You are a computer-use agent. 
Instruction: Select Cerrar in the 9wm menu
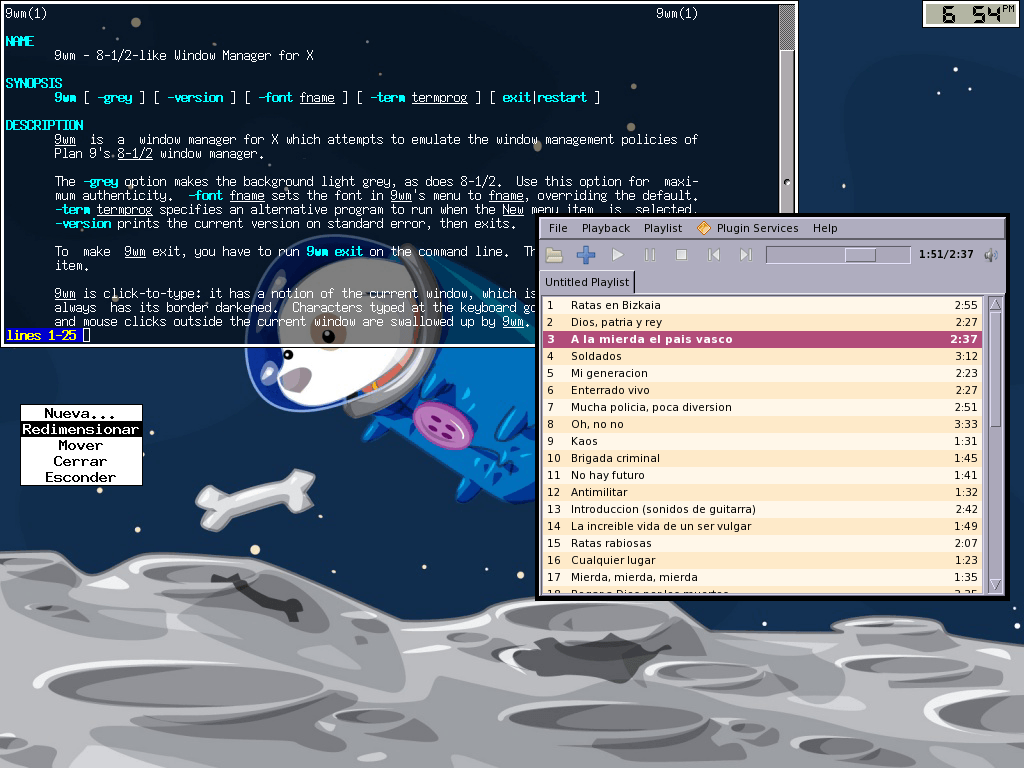(80, 461)
